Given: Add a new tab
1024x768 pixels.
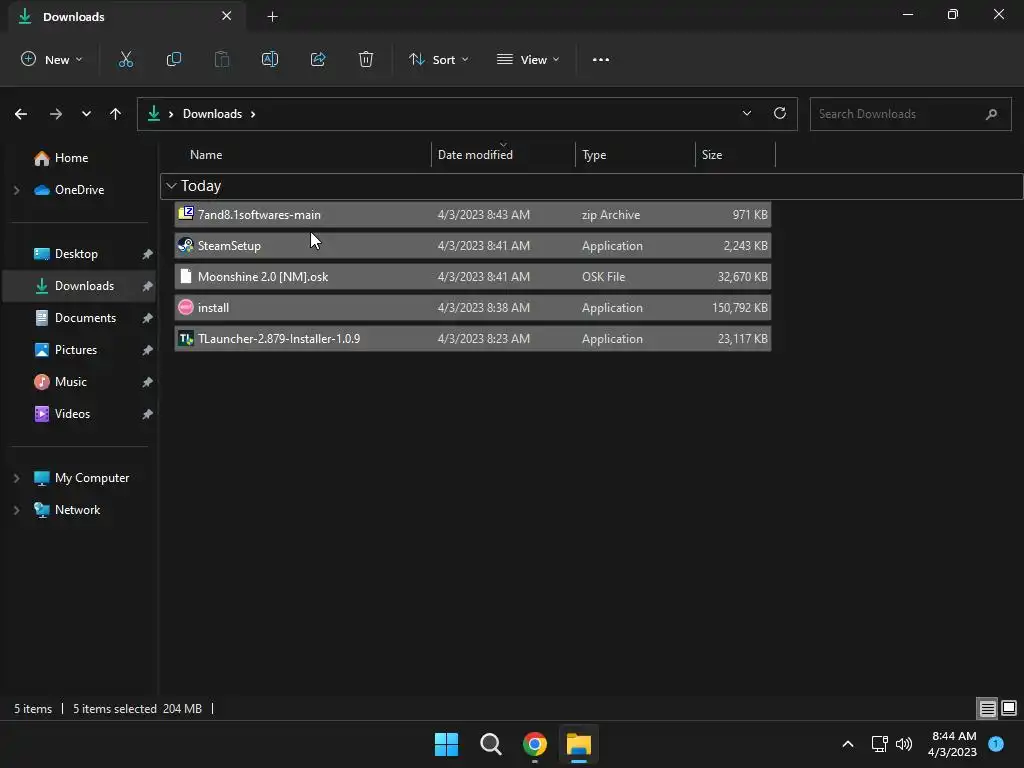Looking at the screenshot, I should 272,17.
